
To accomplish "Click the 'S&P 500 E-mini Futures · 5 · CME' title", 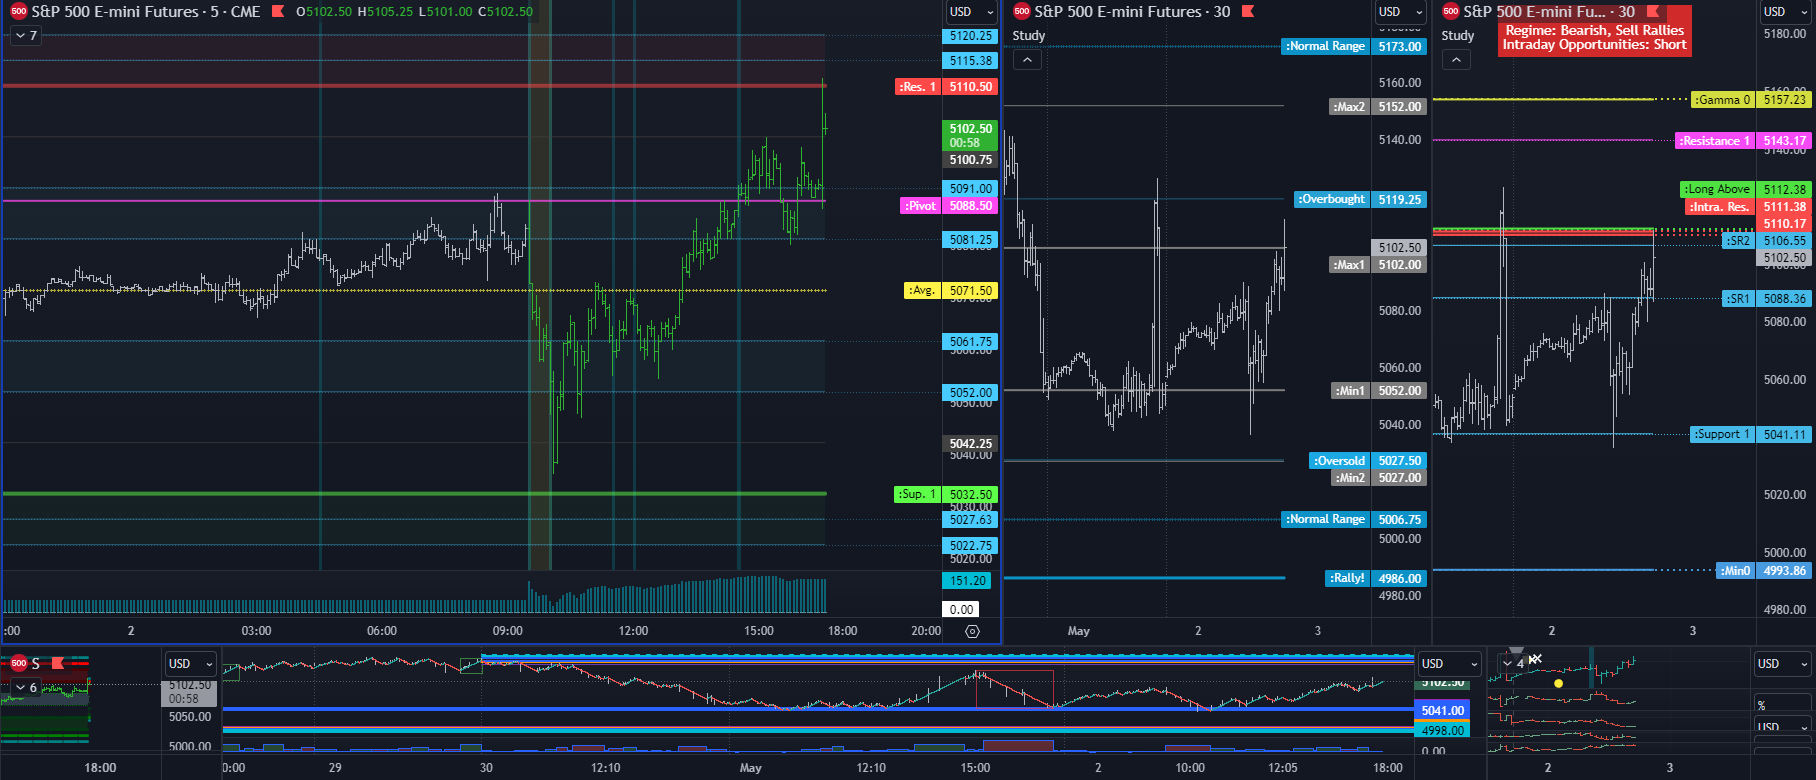I will coord(146,12).
